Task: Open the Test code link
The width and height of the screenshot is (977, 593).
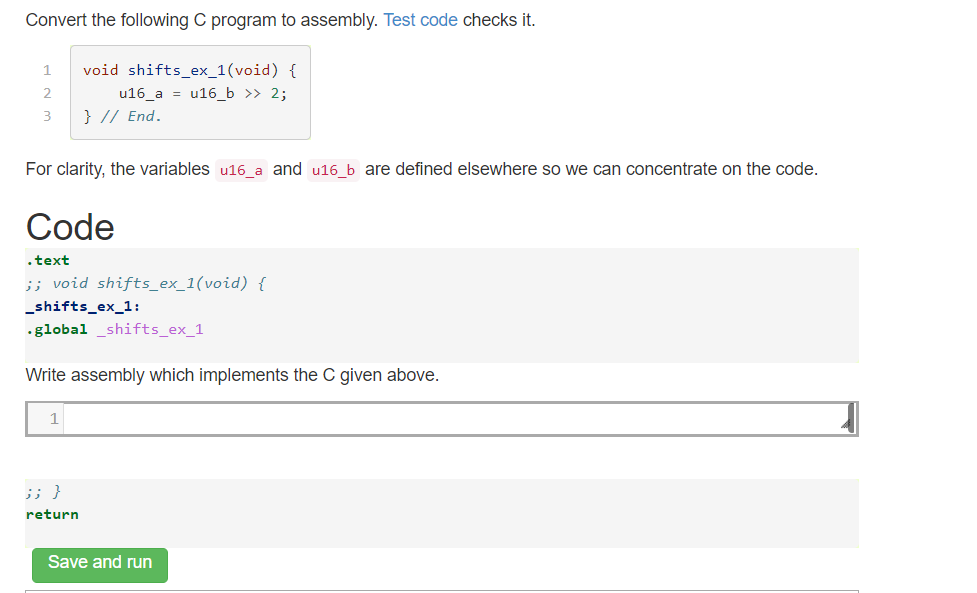Action: 420,20
